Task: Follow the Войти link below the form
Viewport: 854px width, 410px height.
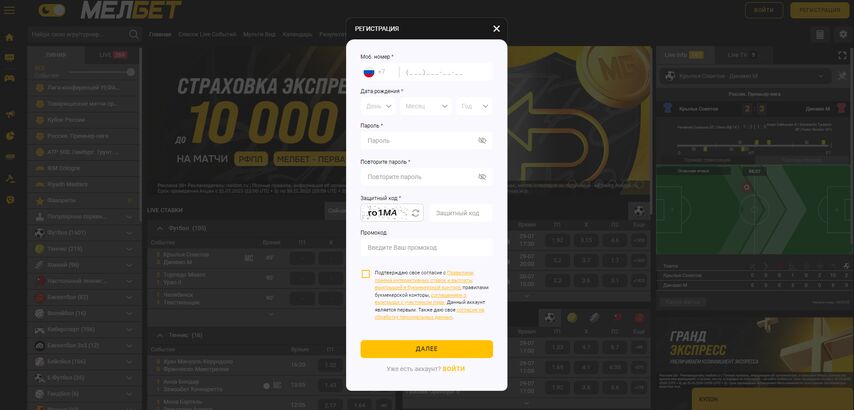Action: [x=454, y=369]
